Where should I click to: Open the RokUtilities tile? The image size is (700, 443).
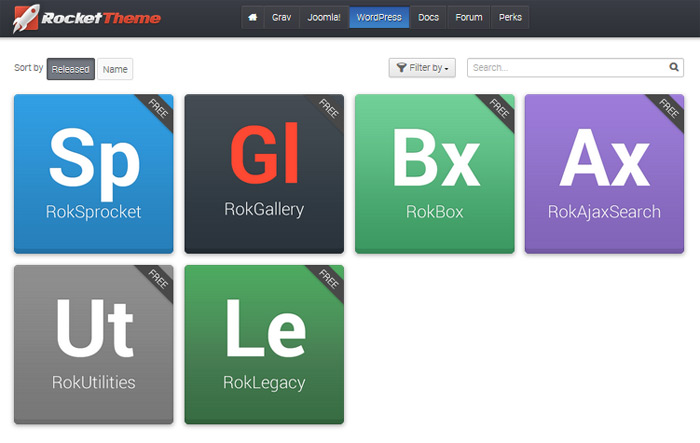pyautogui.click(x=94, y=344)
